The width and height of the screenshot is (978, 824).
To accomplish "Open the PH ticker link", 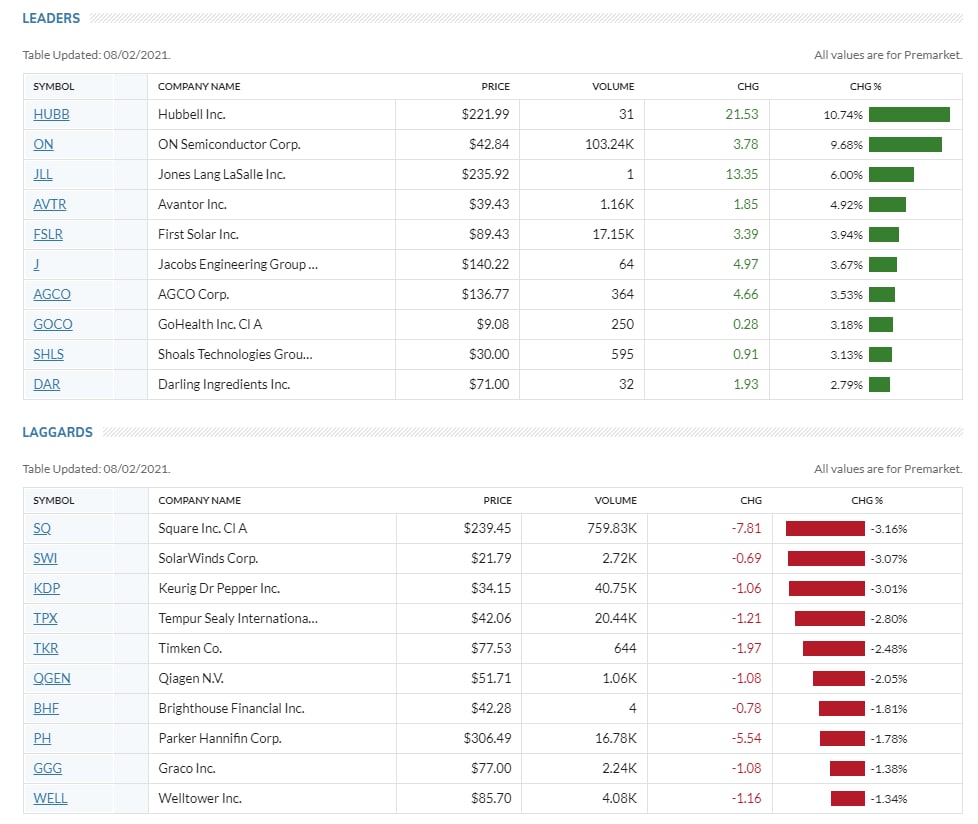I will 42,738.
